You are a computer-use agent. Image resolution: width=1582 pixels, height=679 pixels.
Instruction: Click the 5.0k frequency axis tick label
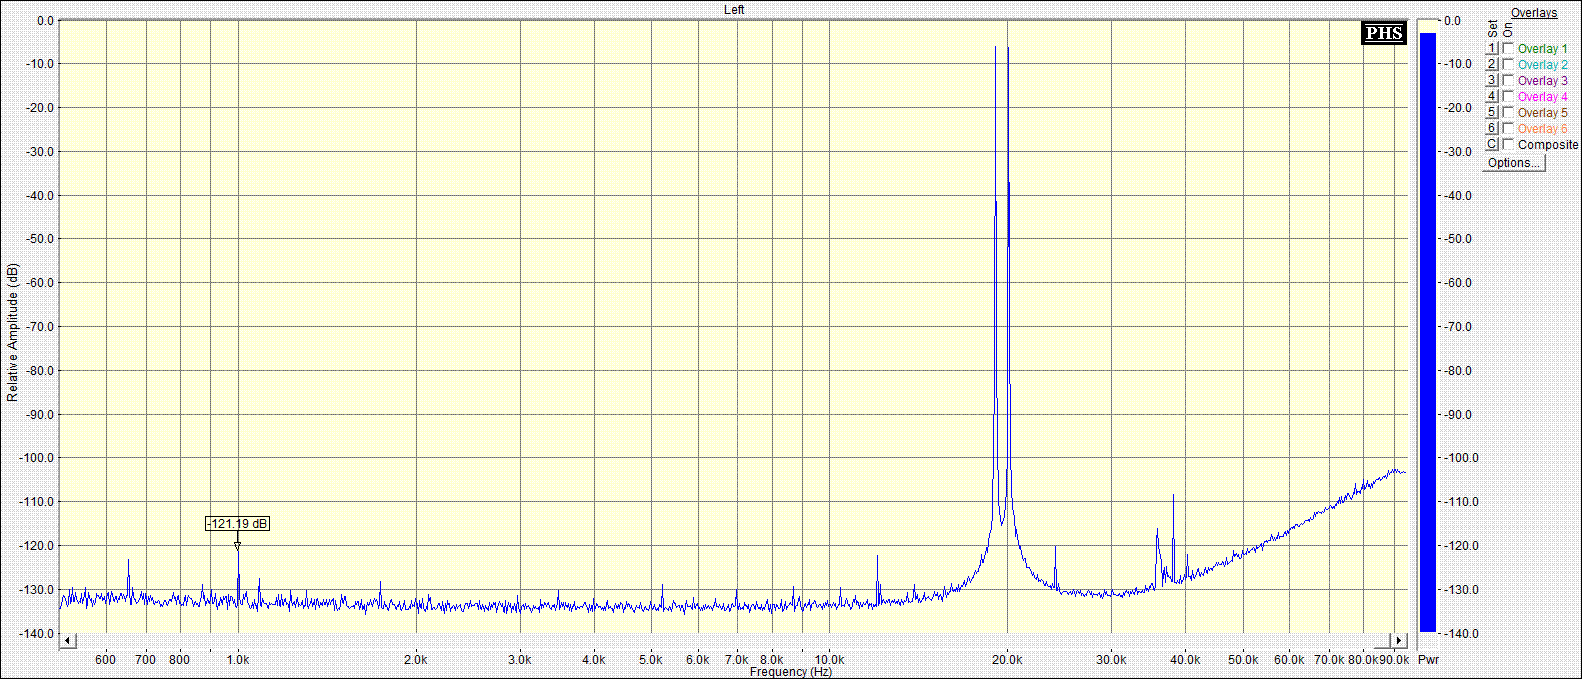coord(651,659)
